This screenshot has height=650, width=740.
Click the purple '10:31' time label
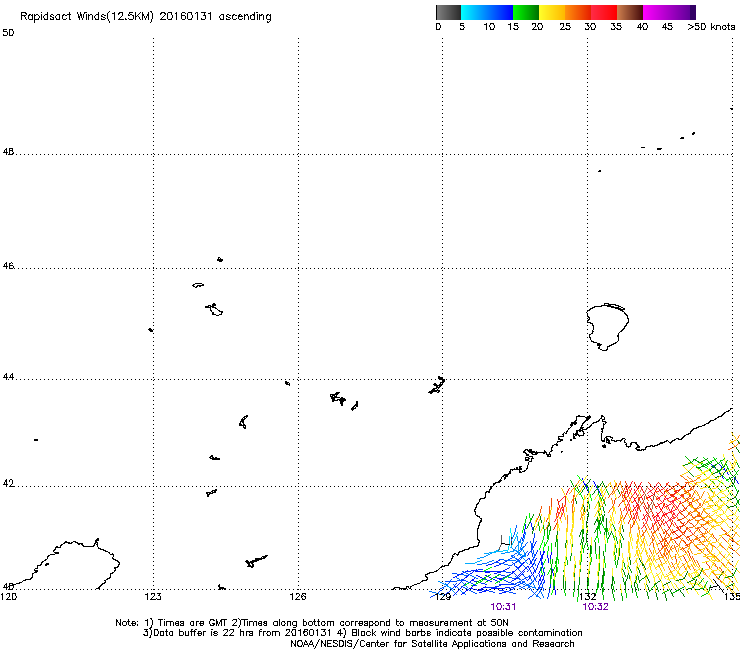pos(503,607)
